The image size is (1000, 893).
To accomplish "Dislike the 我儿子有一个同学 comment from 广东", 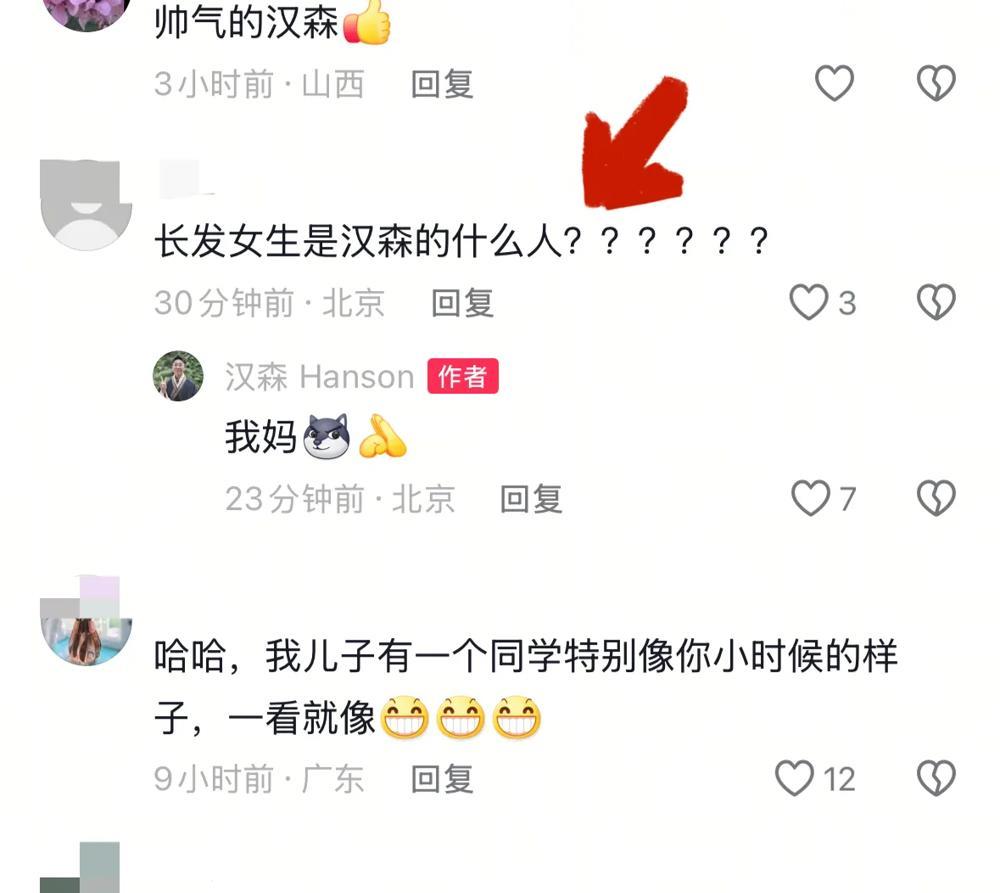I will click(936, 778).
